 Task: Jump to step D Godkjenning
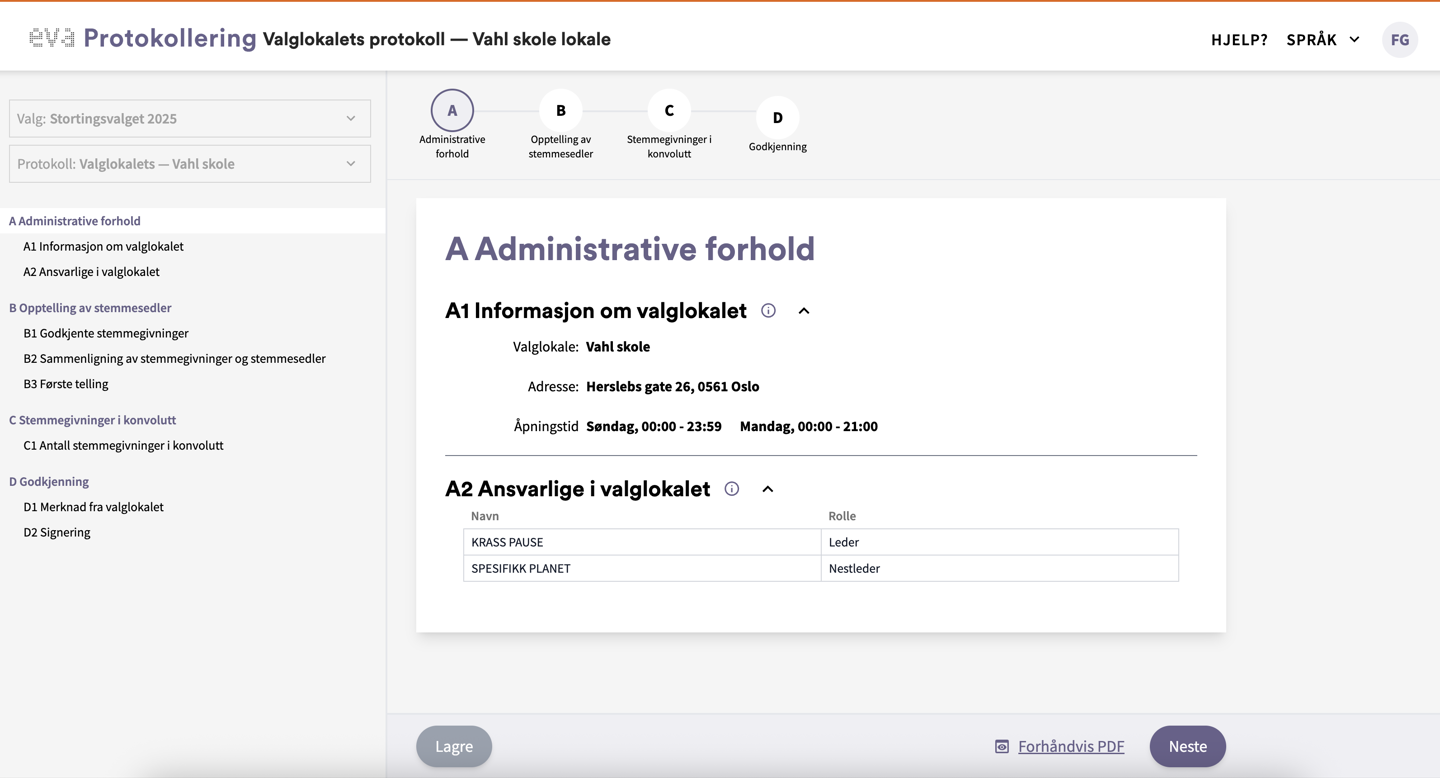tap(777, 118)
